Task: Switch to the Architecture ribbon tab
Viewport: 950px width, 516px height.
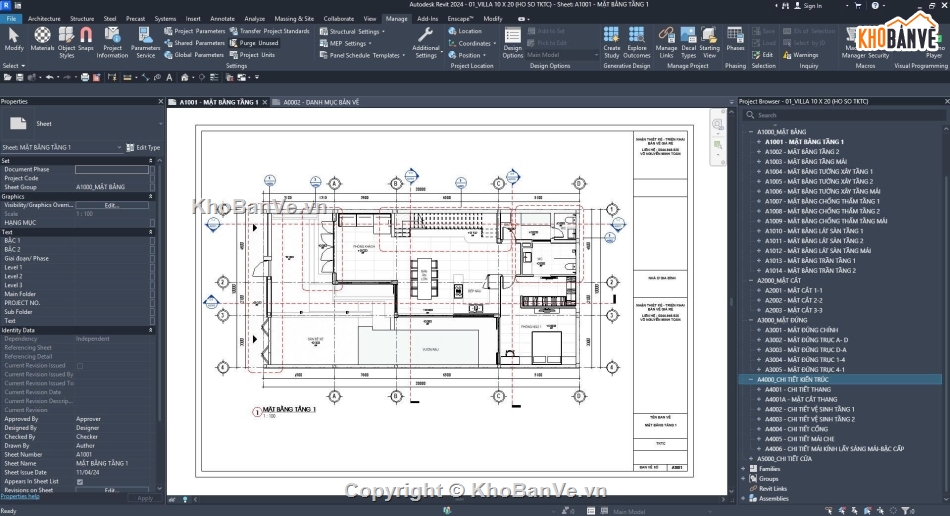Action: 44,19
